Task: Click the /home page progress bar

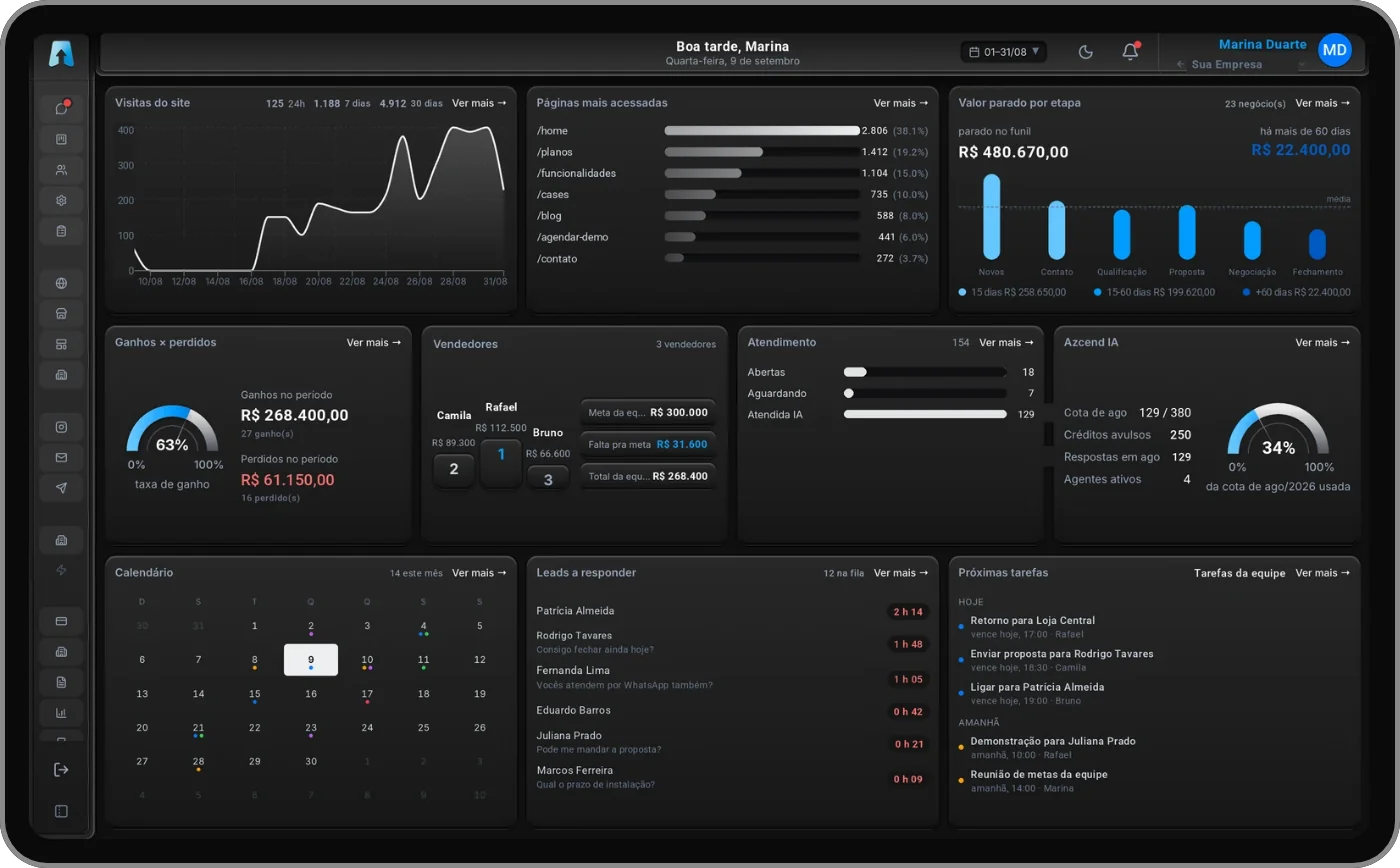Action: click(x=762, y=130)
